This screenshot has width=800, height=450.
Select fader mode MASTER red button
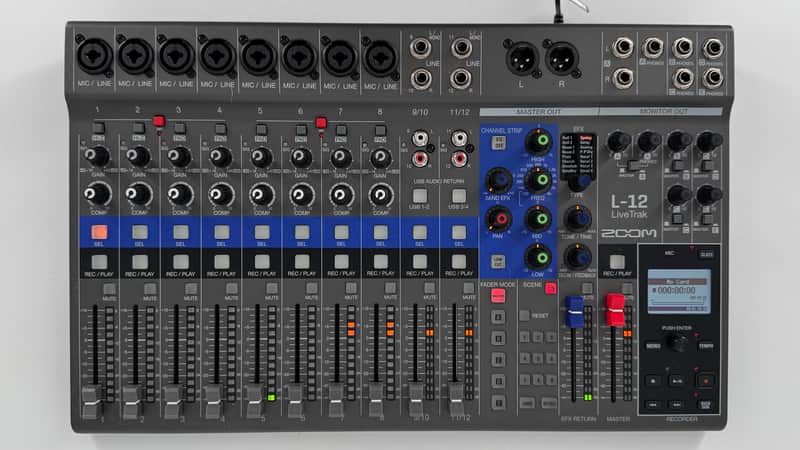click(498, 296)
